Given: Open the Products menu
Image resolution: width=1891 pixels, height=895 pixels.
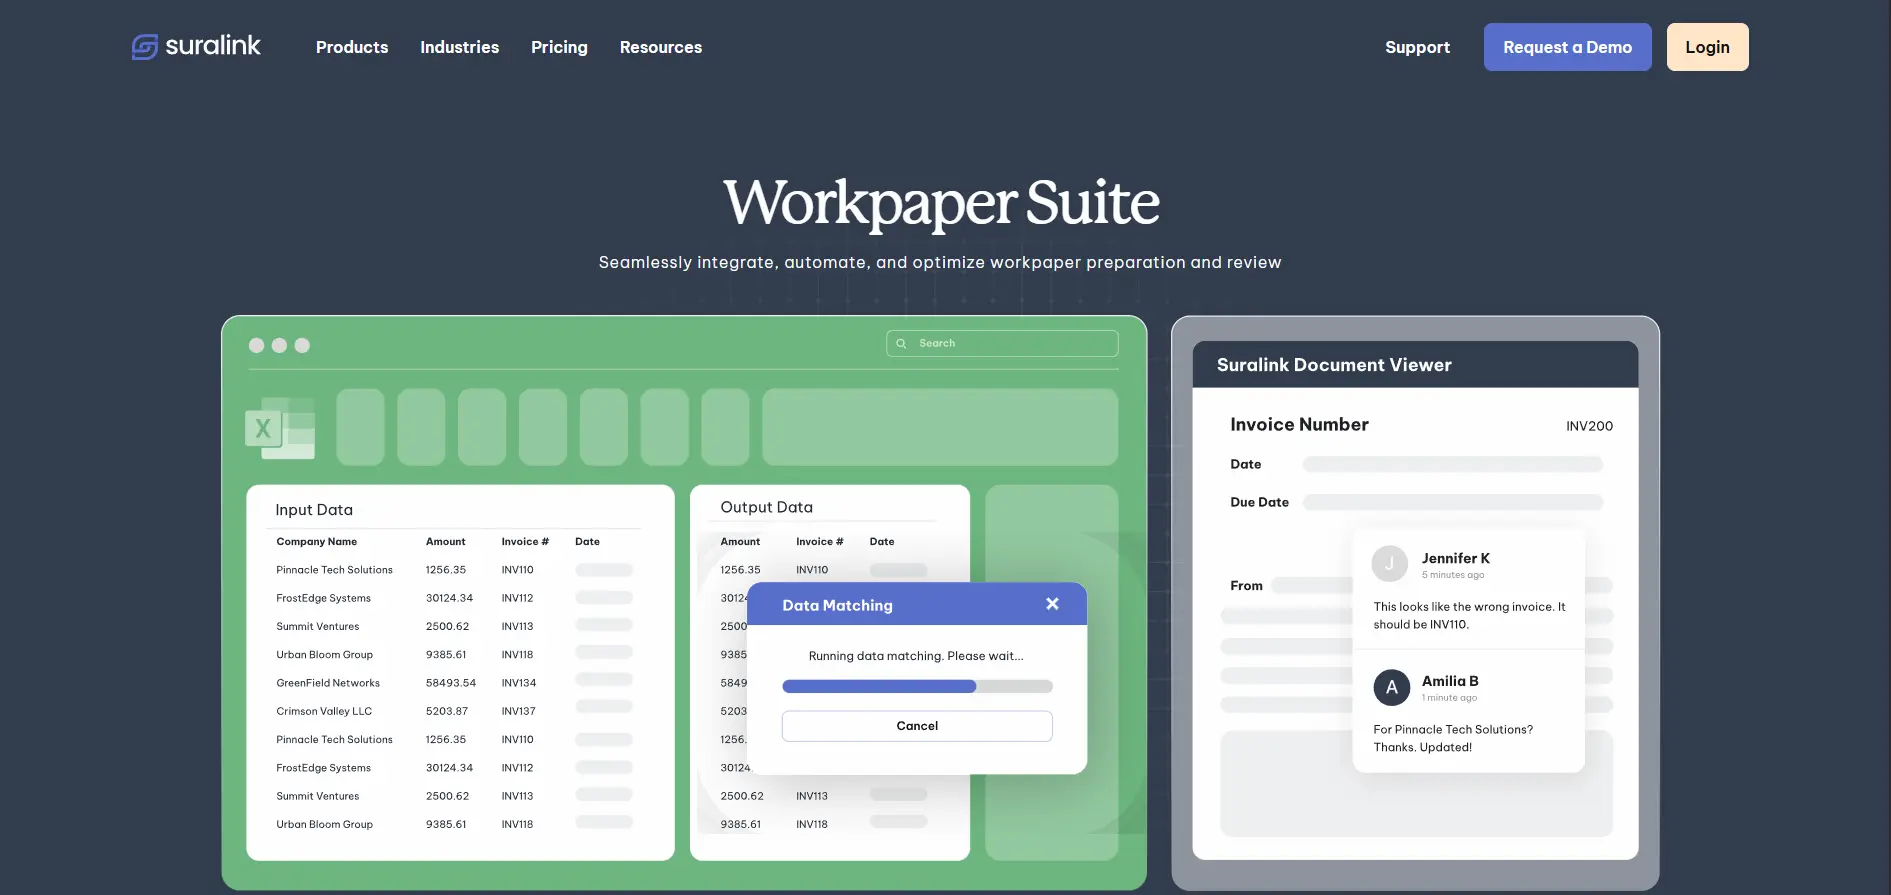Looking at the screenshot, I should click(352, 47).
